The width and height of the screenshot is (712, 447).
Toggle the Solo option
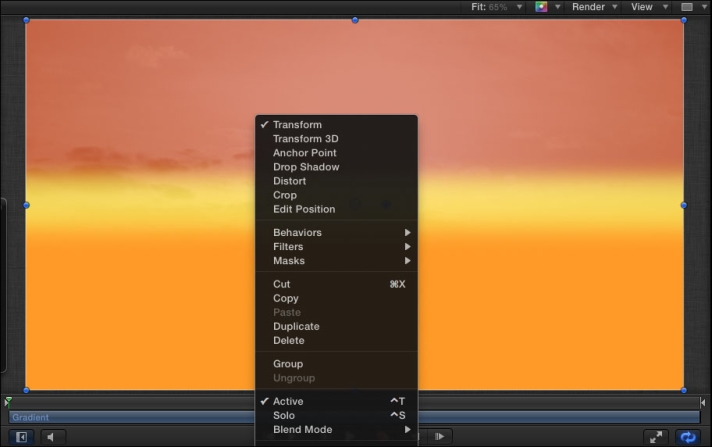click(284, 415)
